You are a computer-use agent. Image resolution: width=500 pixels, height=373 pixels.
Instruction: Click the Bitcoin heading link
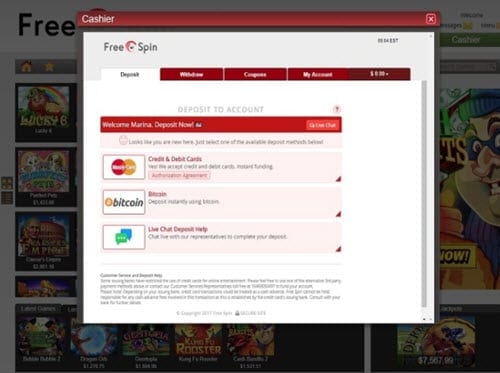pos(157,194)
